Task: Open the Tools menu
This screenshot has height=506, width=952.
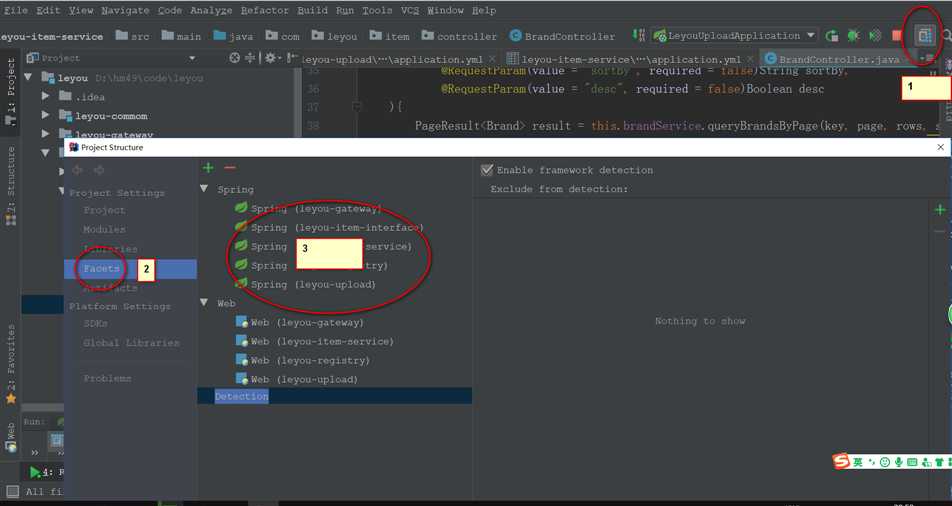Action: (377, 10)
